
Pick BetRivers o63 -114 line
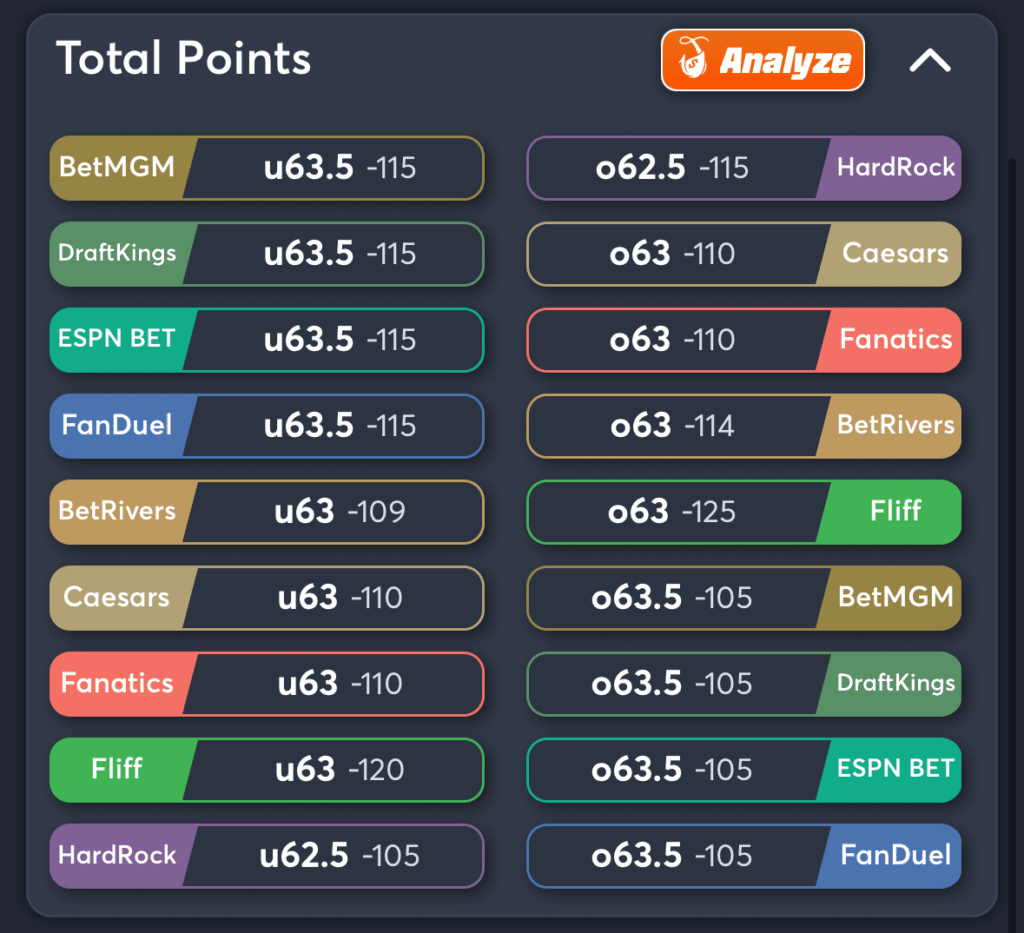point(744,426)
